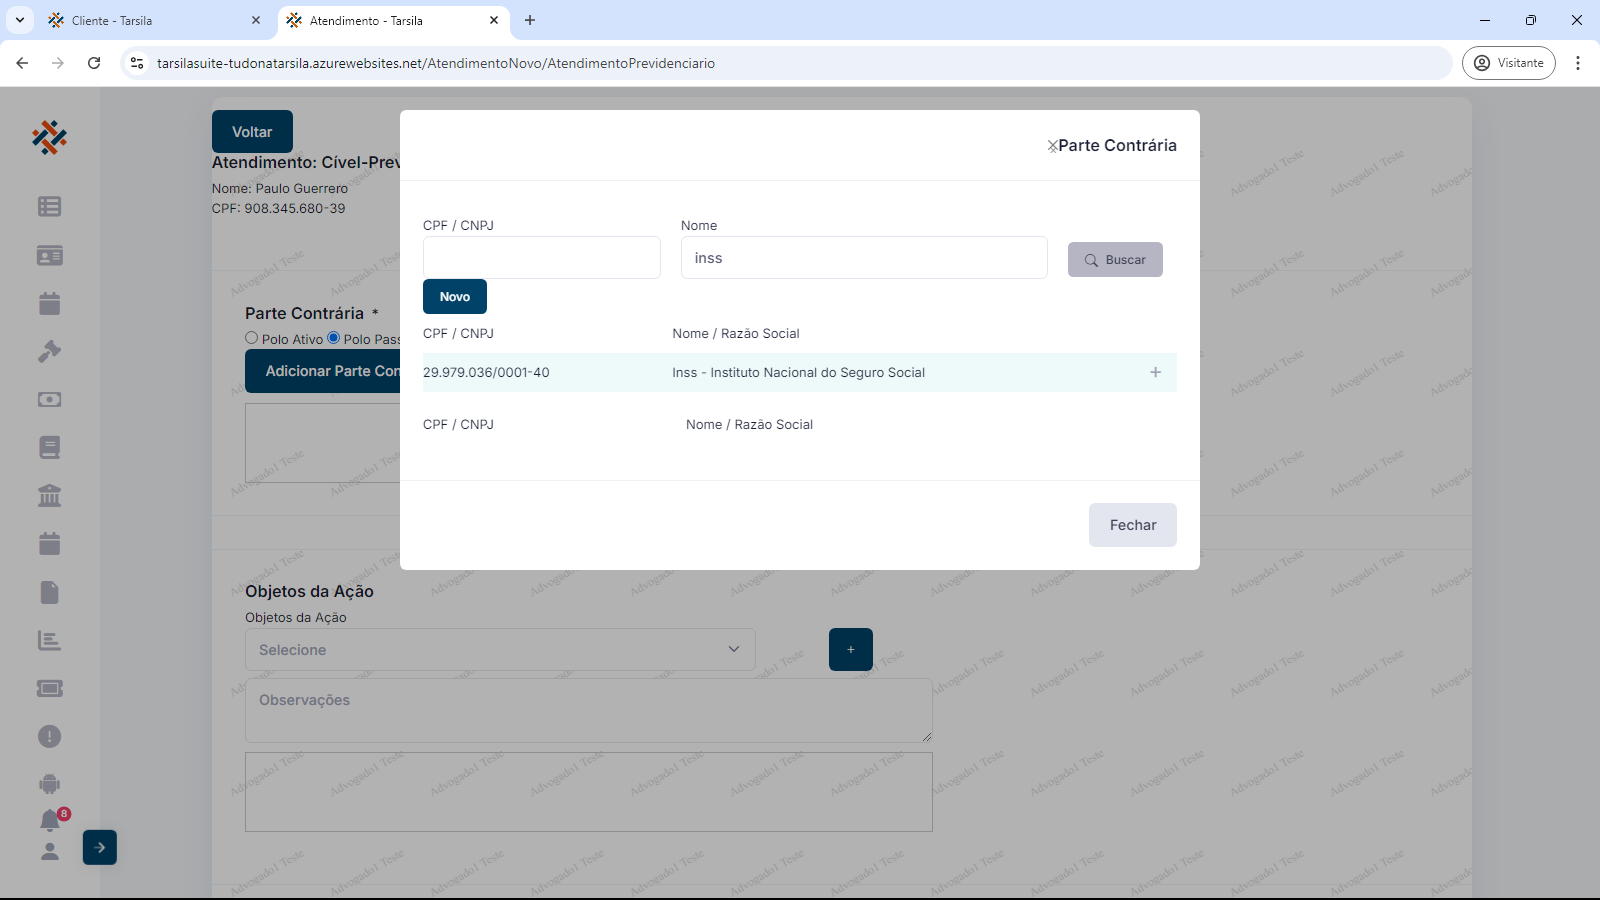Click the bank building icon in sidebar
1600x900 pixels.
49,495
